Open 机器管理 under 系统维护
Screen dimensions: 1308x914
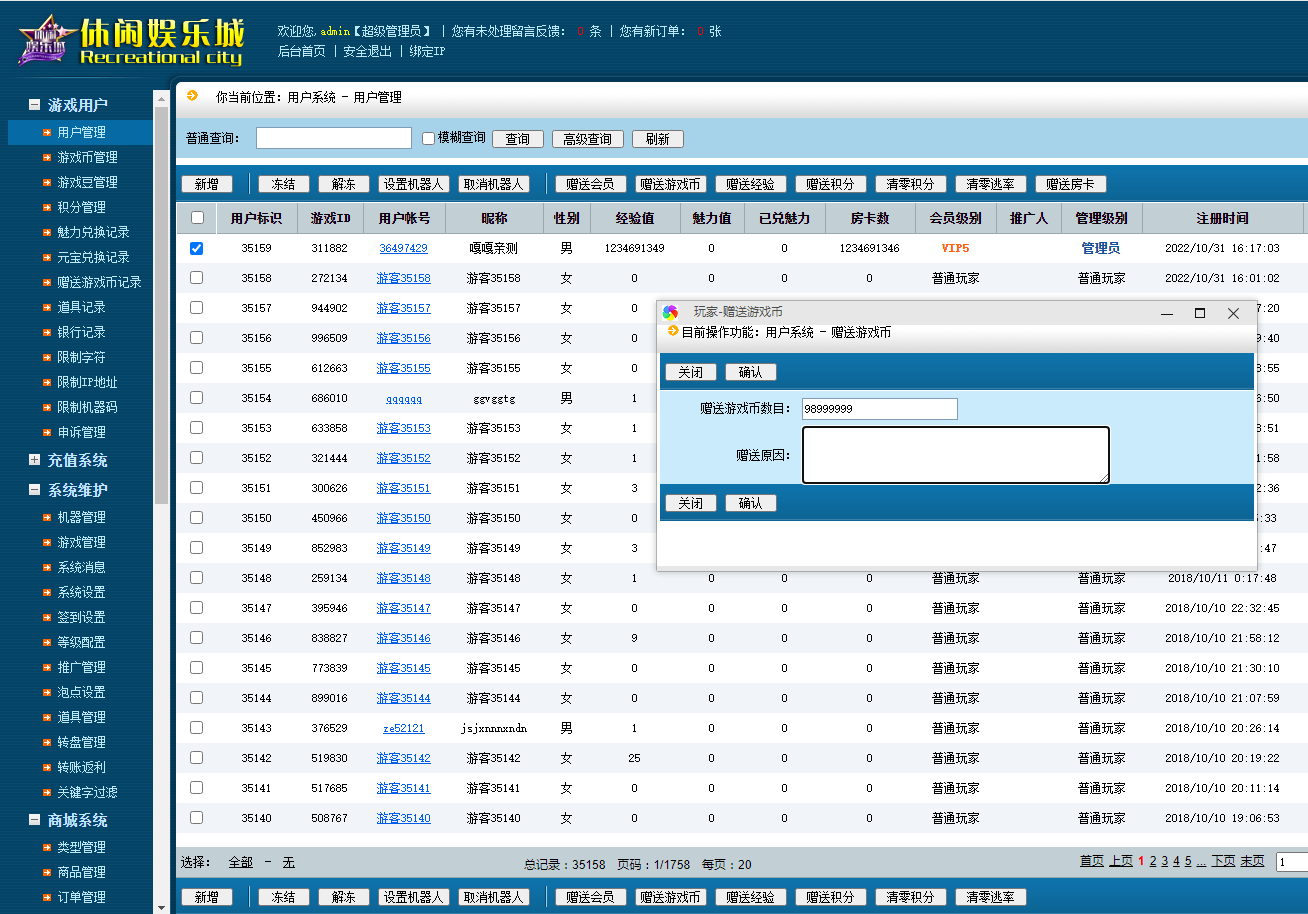45,517
